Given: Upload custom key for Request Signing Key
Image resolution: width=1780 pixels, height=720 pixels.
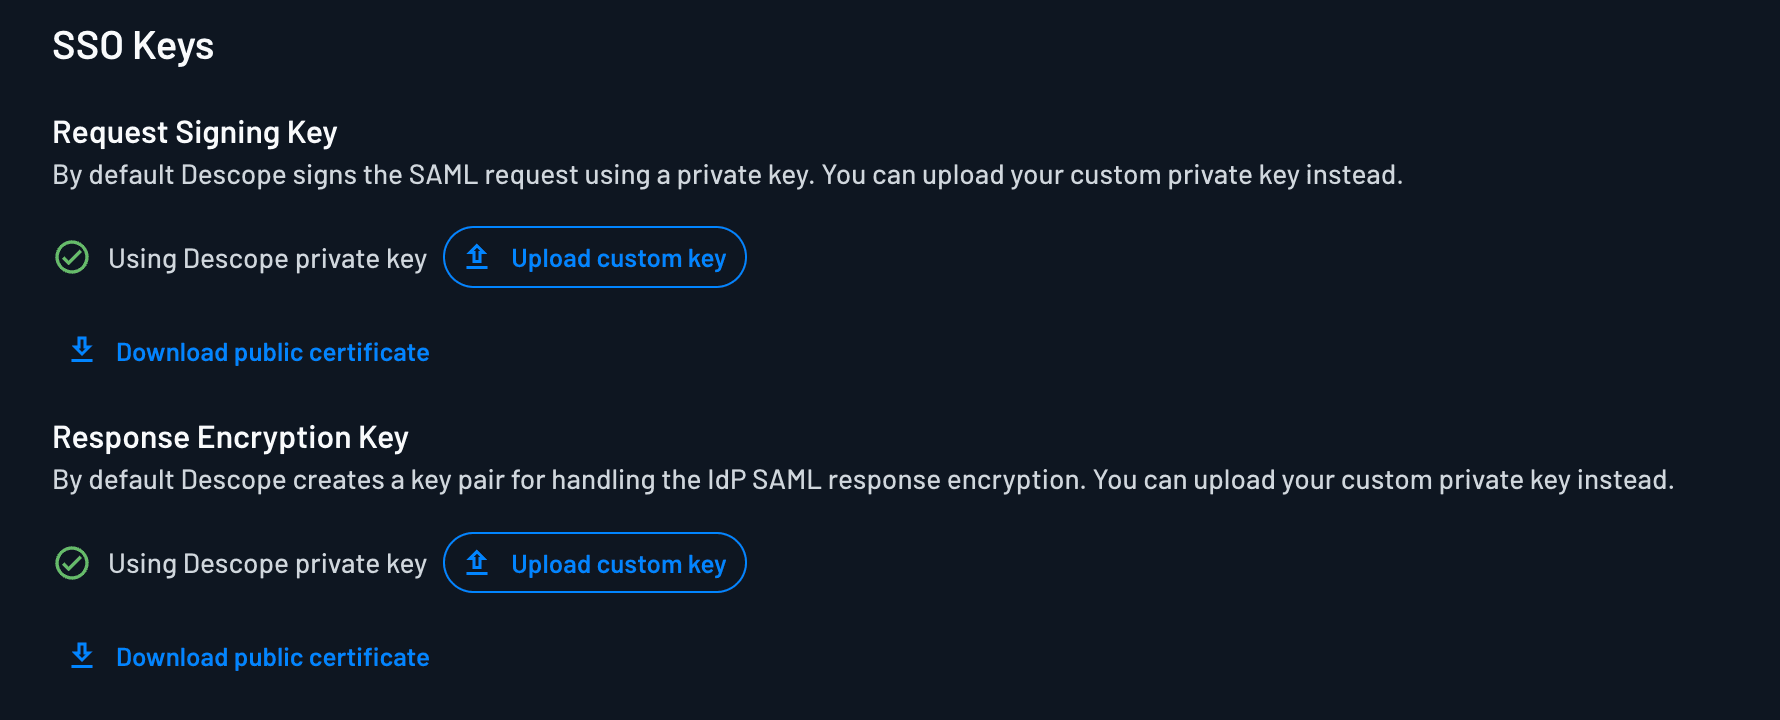Looking at the screenshot, I should (x=595, y=257).
